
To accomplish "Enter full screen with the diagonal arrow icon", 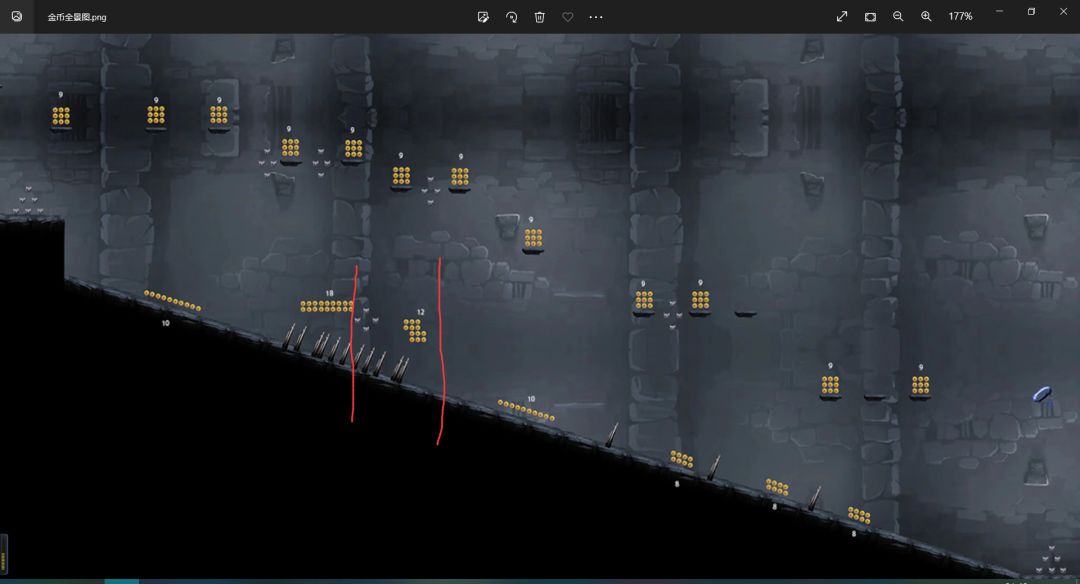I will [x=842, y=17].
